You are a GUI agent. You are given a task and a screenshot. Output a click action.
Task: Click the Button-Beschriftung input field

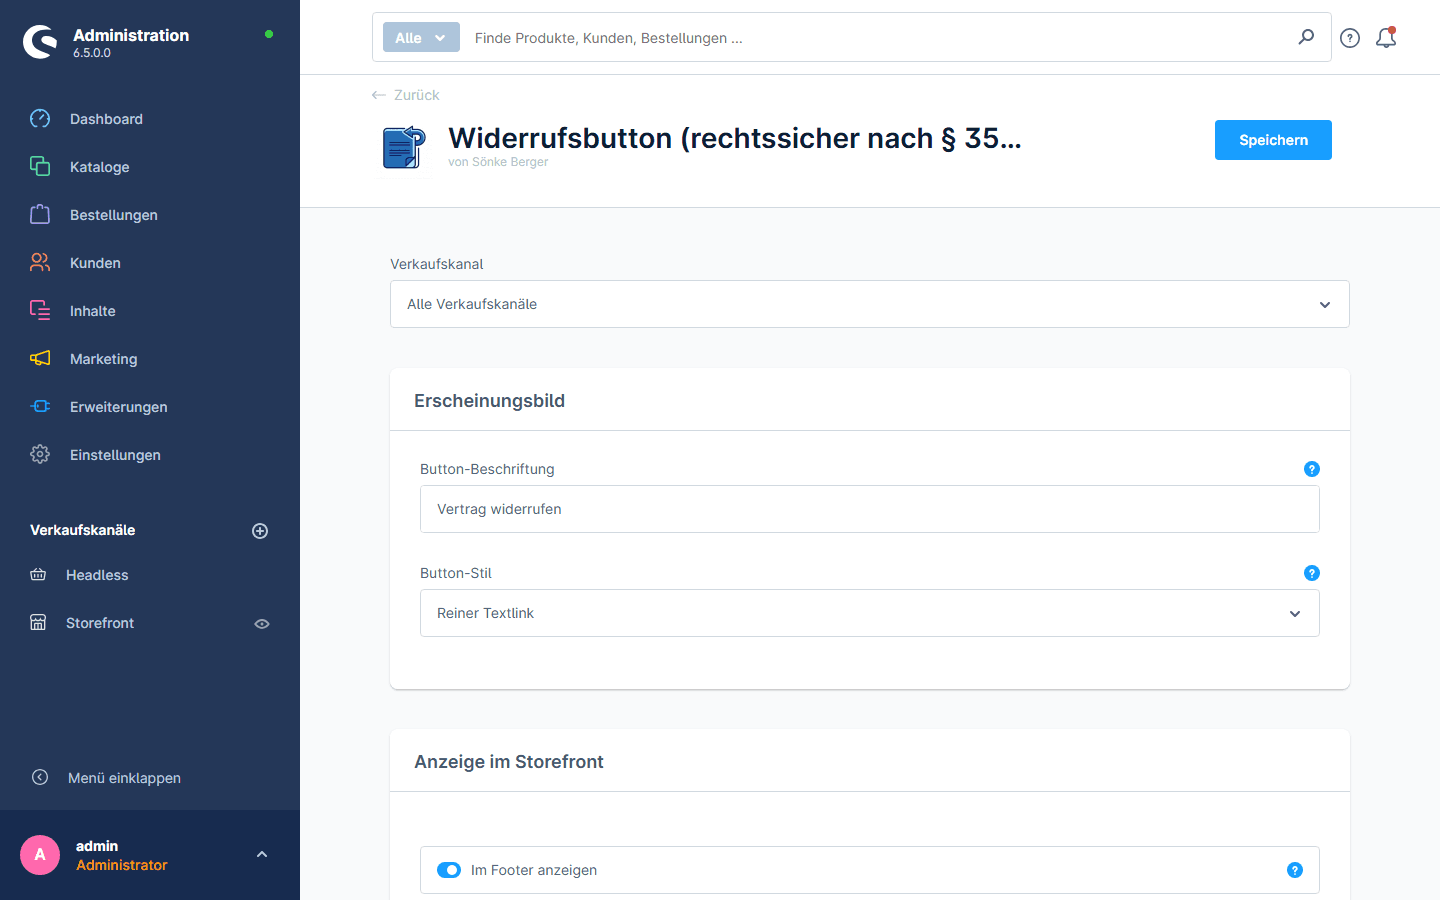click(x=870, y=509)
